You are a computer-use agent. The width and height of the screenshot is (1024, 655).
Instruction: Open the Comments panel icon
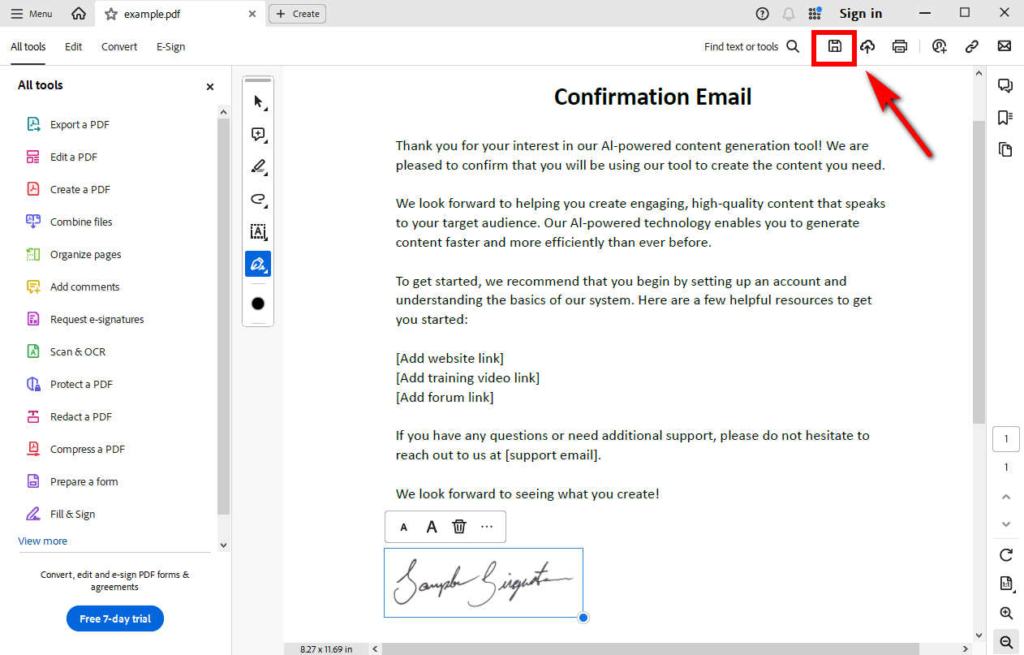tap(1005, 86)
